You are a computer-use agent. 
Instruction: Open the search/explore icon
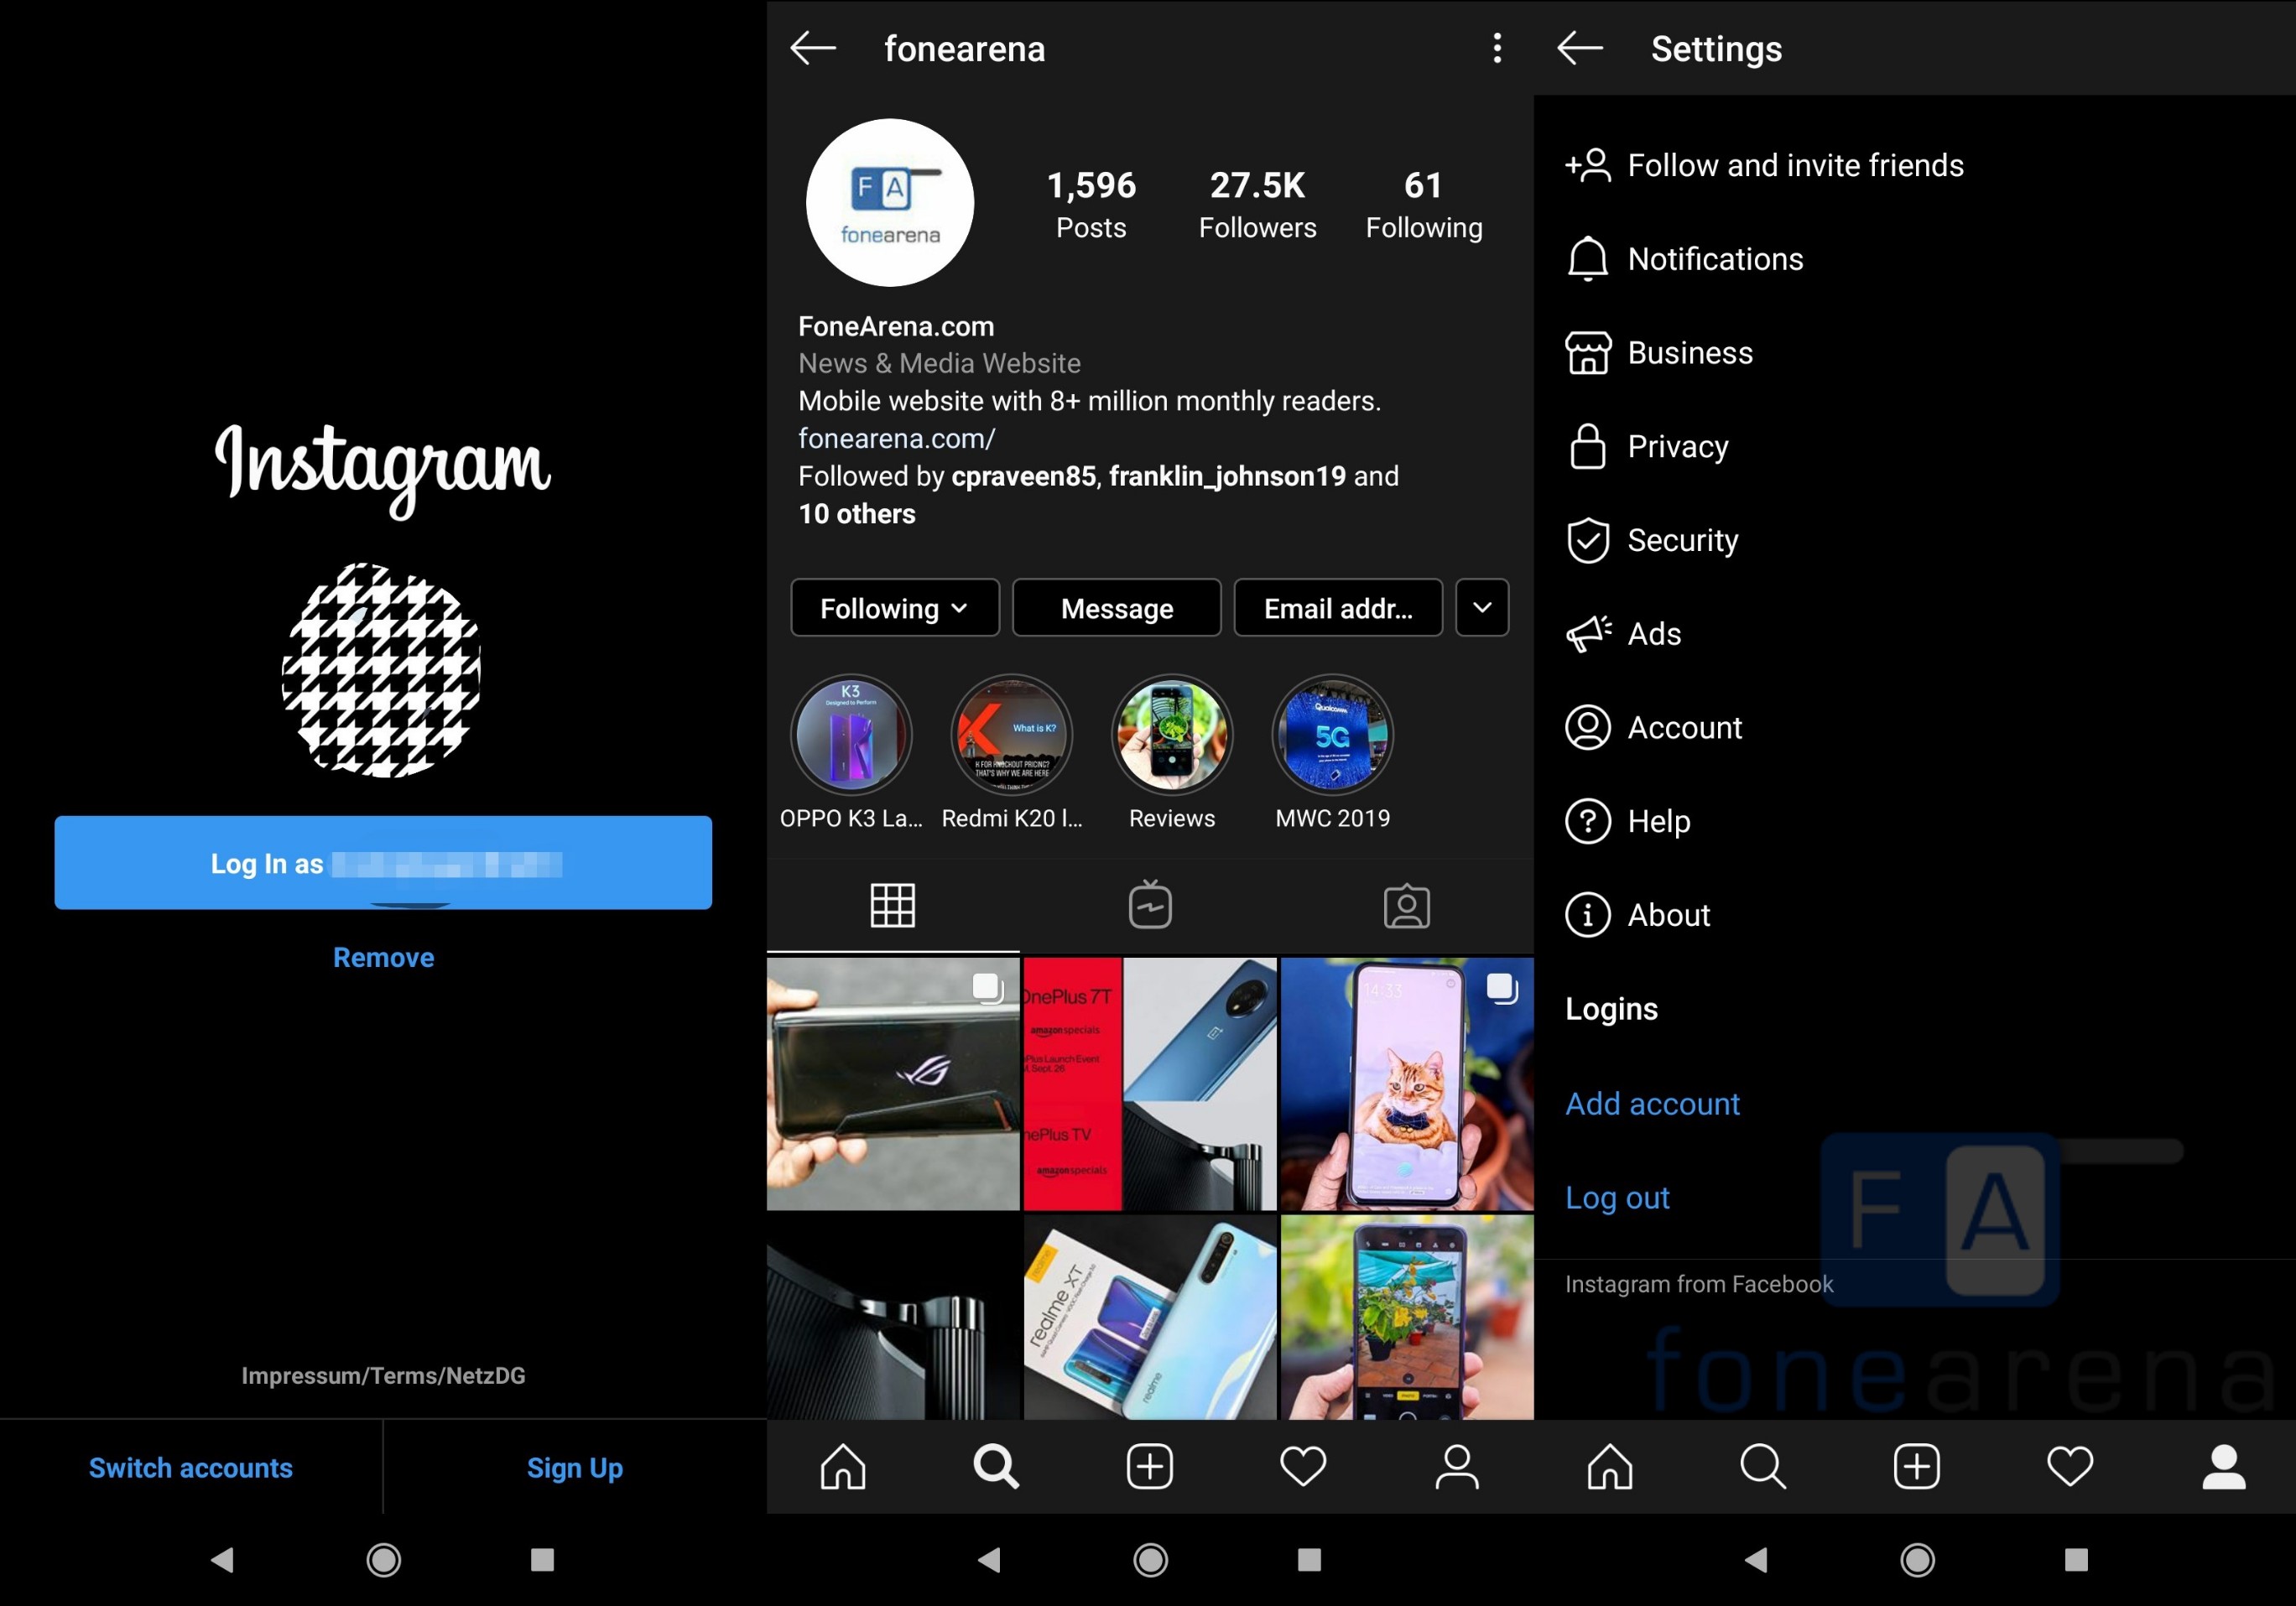[997, 1468]
